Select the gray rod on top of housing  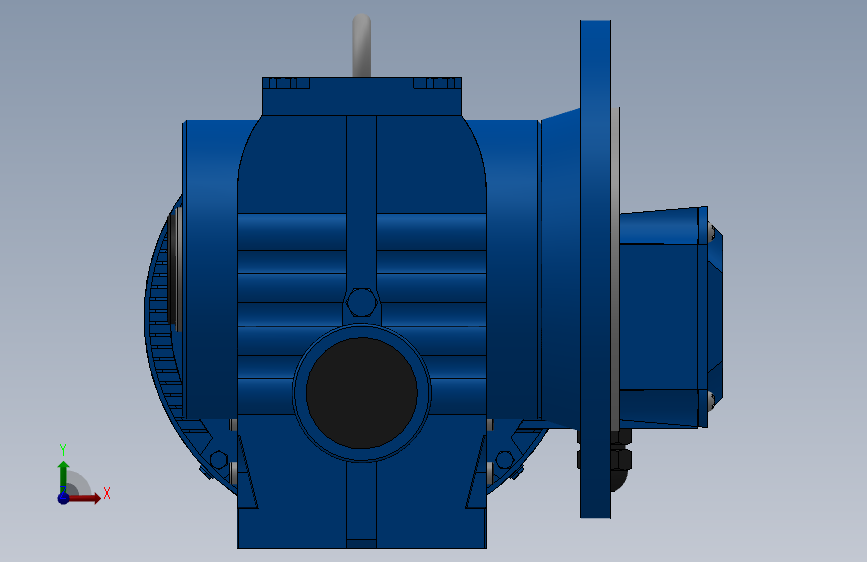pos(361,45)
